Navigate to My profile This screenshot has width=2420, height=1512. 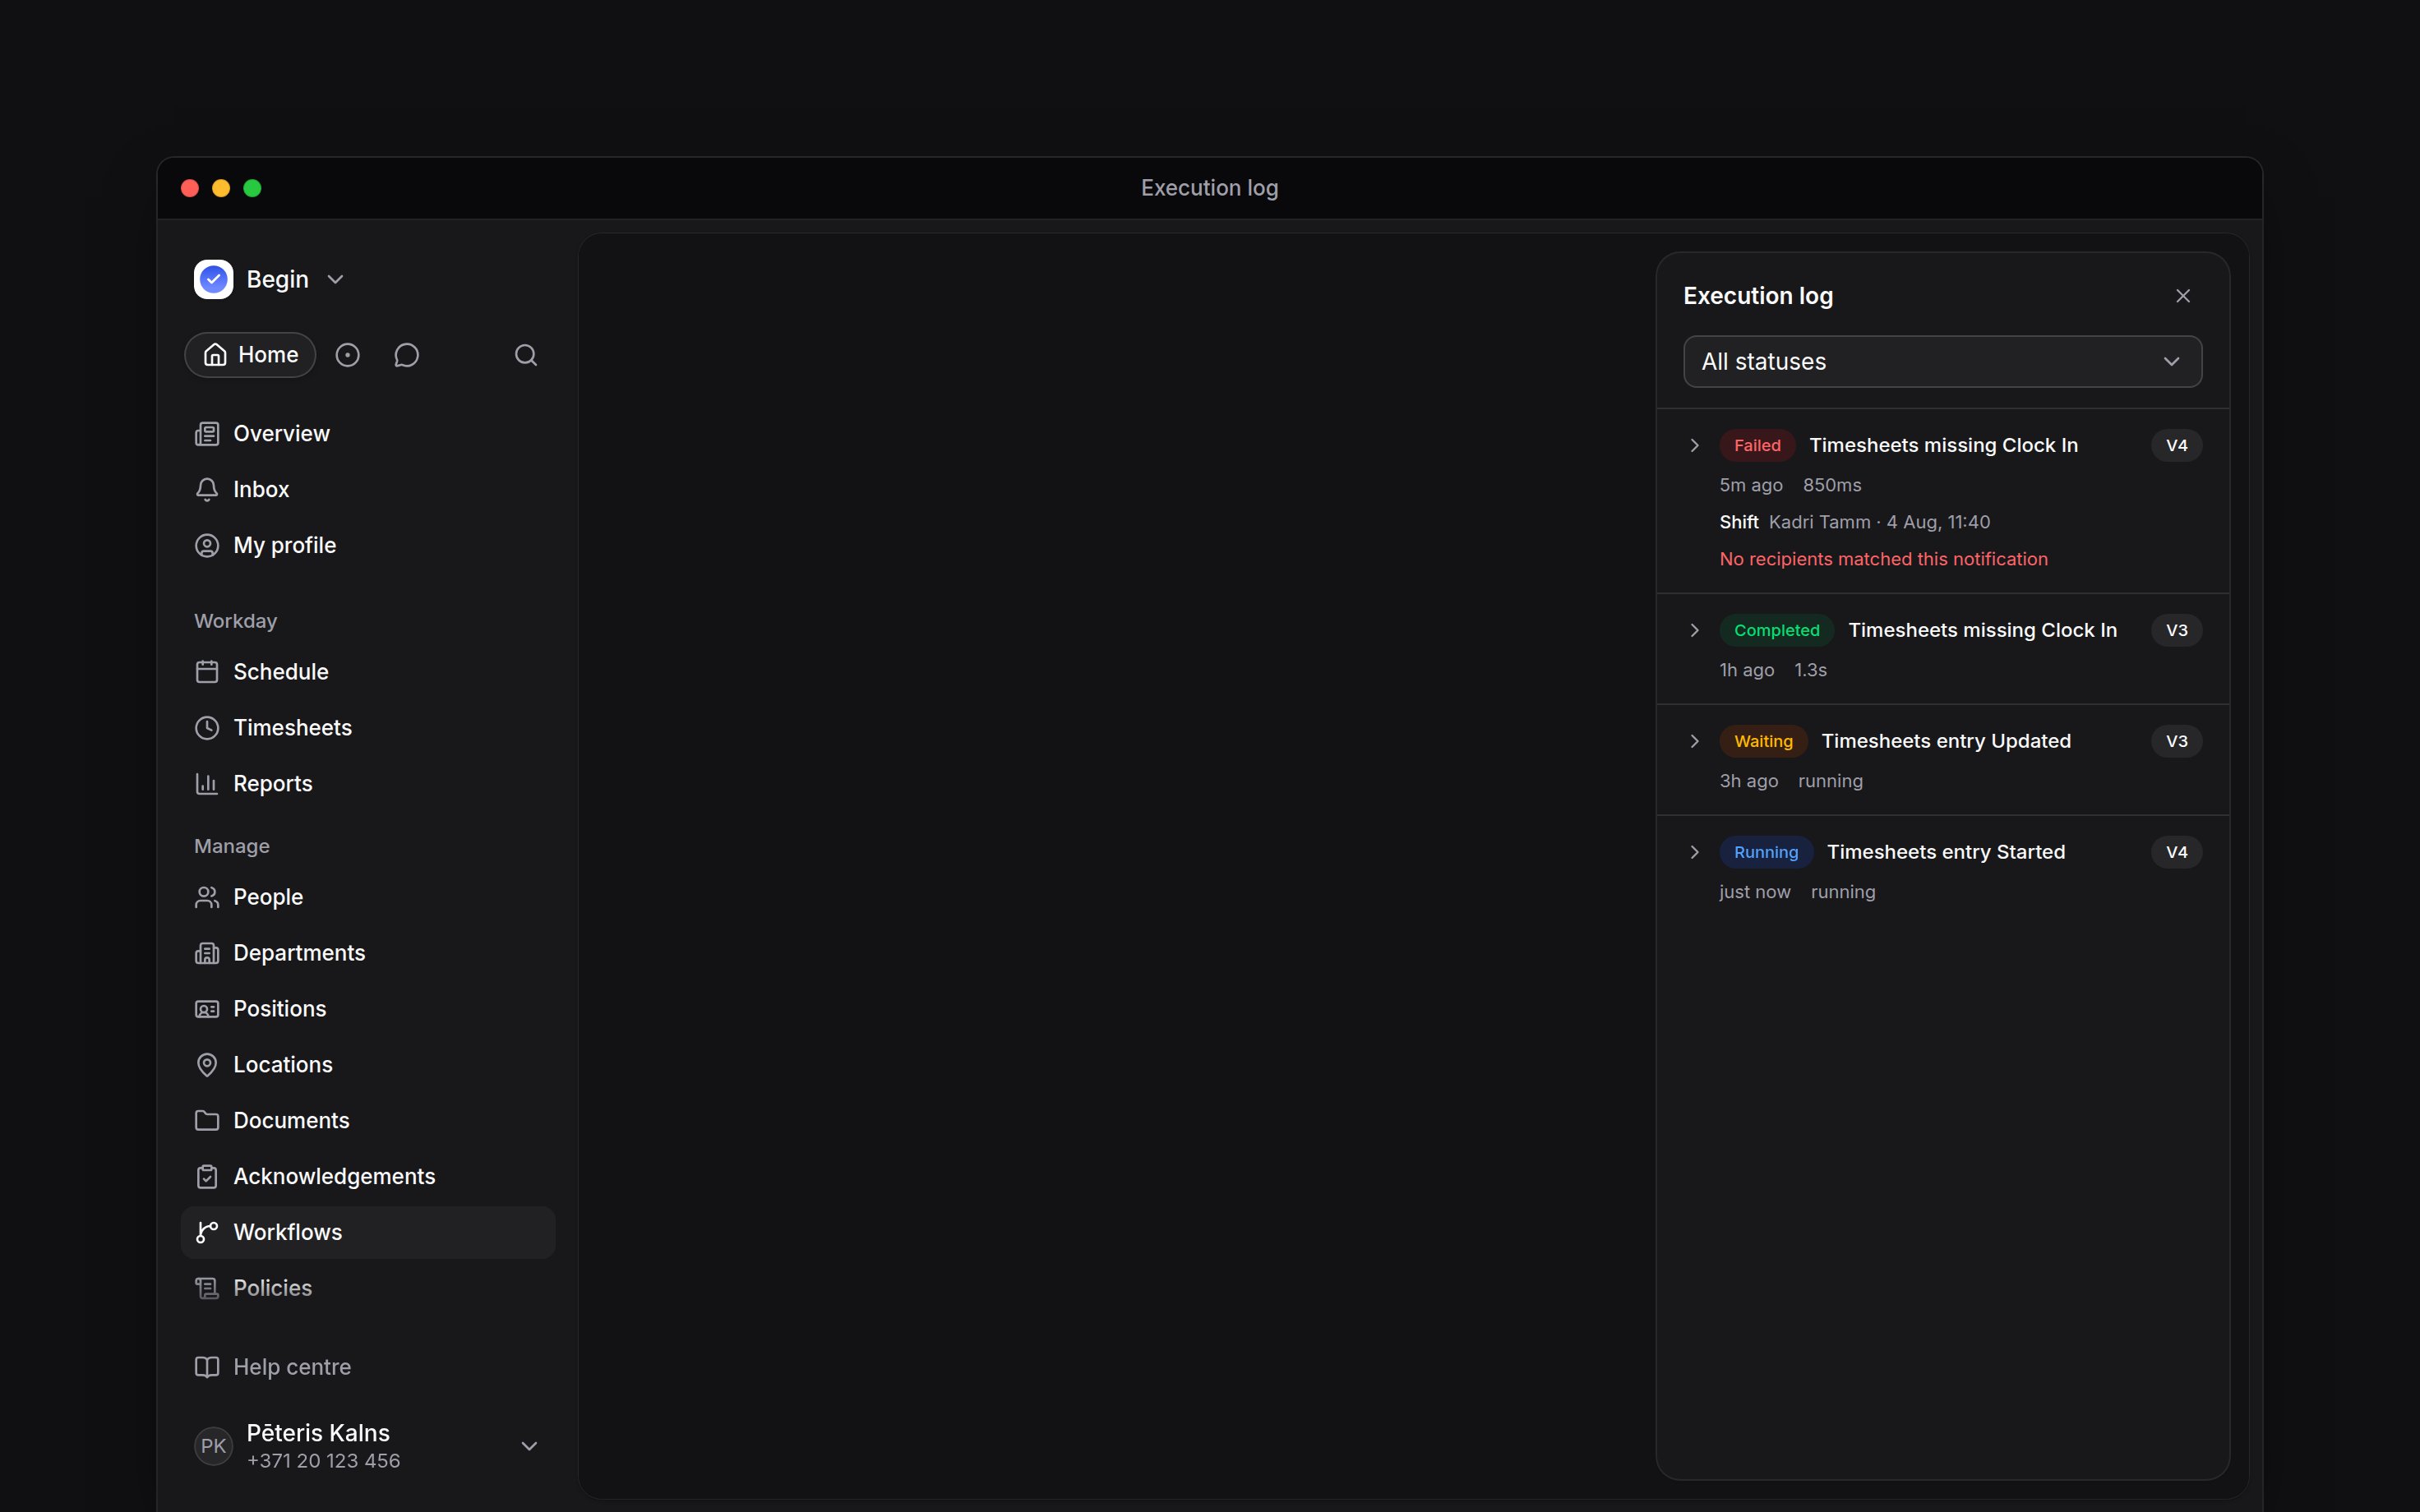(x=368, y=546)
